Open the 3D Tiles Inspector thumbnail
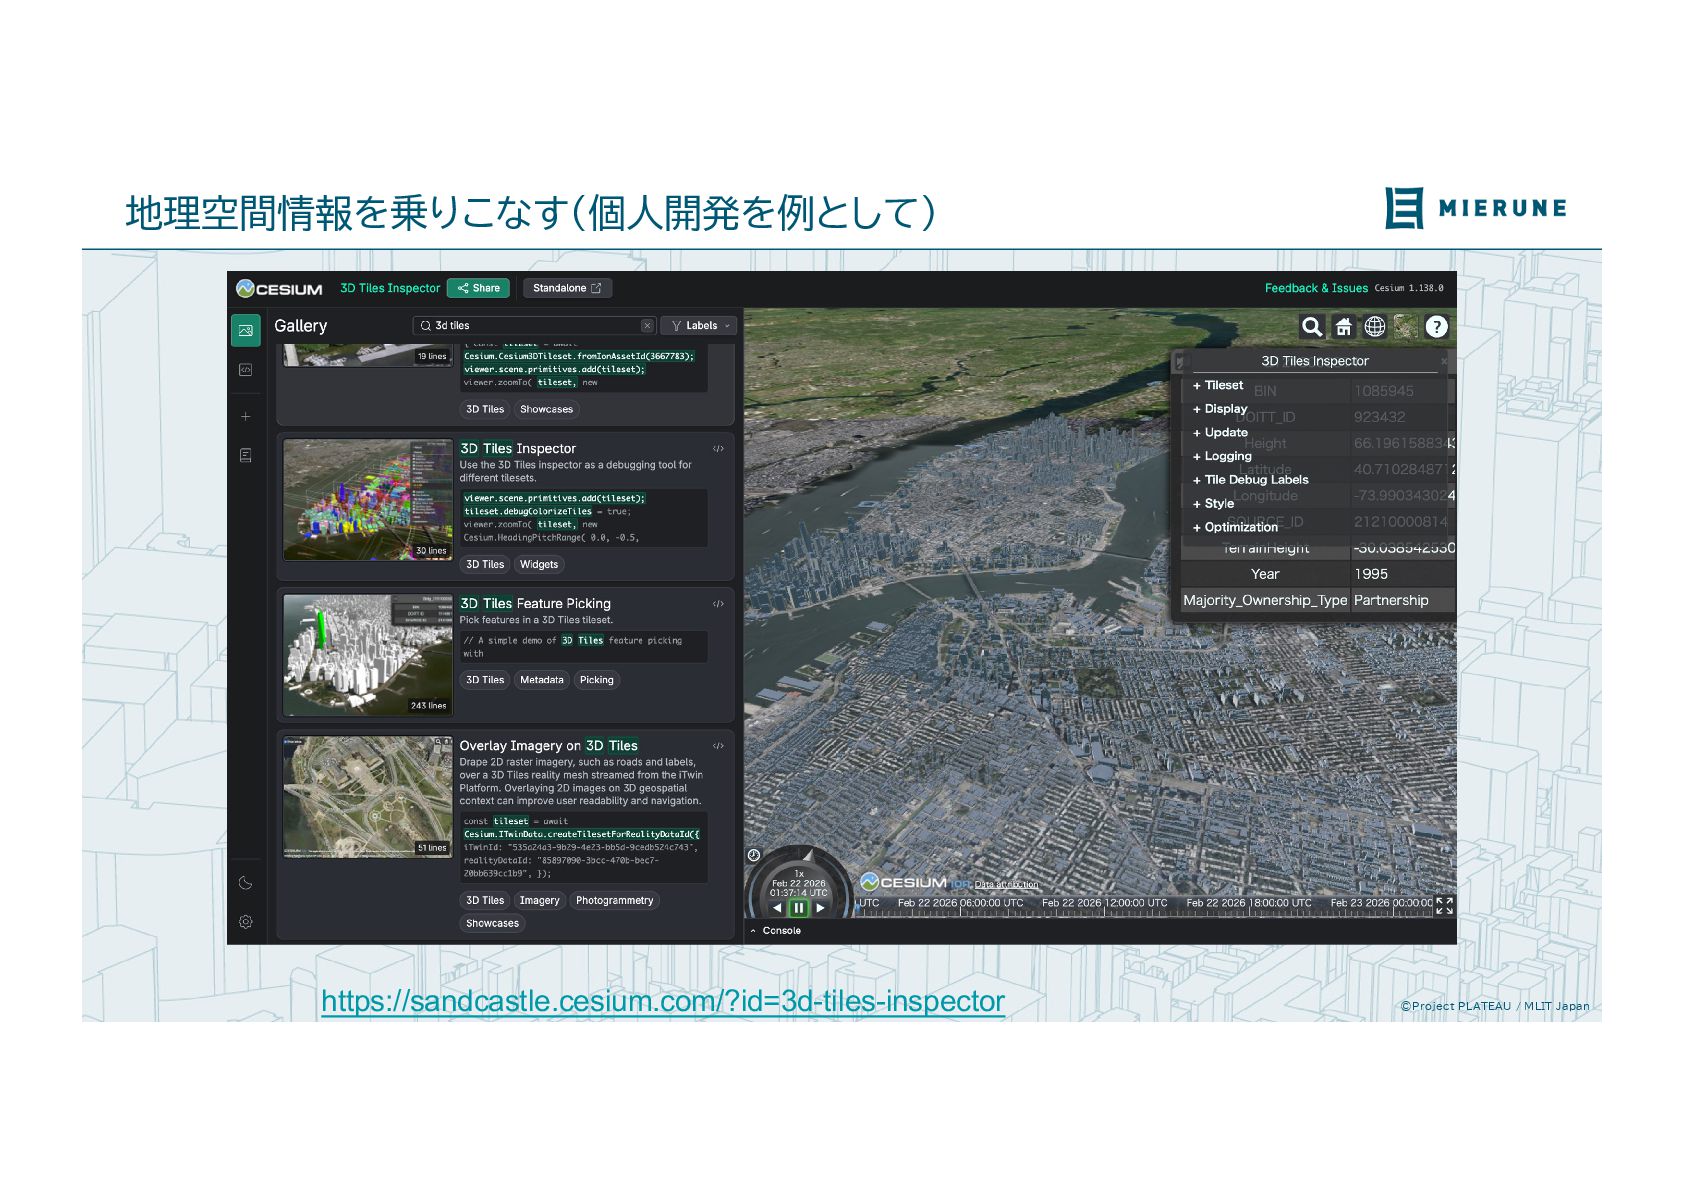Image resolution: width=1684 pixels, height=1190 pixels. tap(368, 500)
